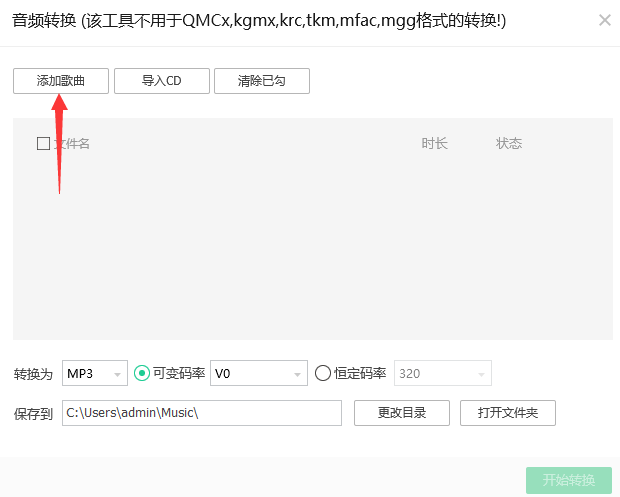Click the 添加歌曲 button
Screen dimensions: 620x497
pyautogui.click(x=61, y=81)
